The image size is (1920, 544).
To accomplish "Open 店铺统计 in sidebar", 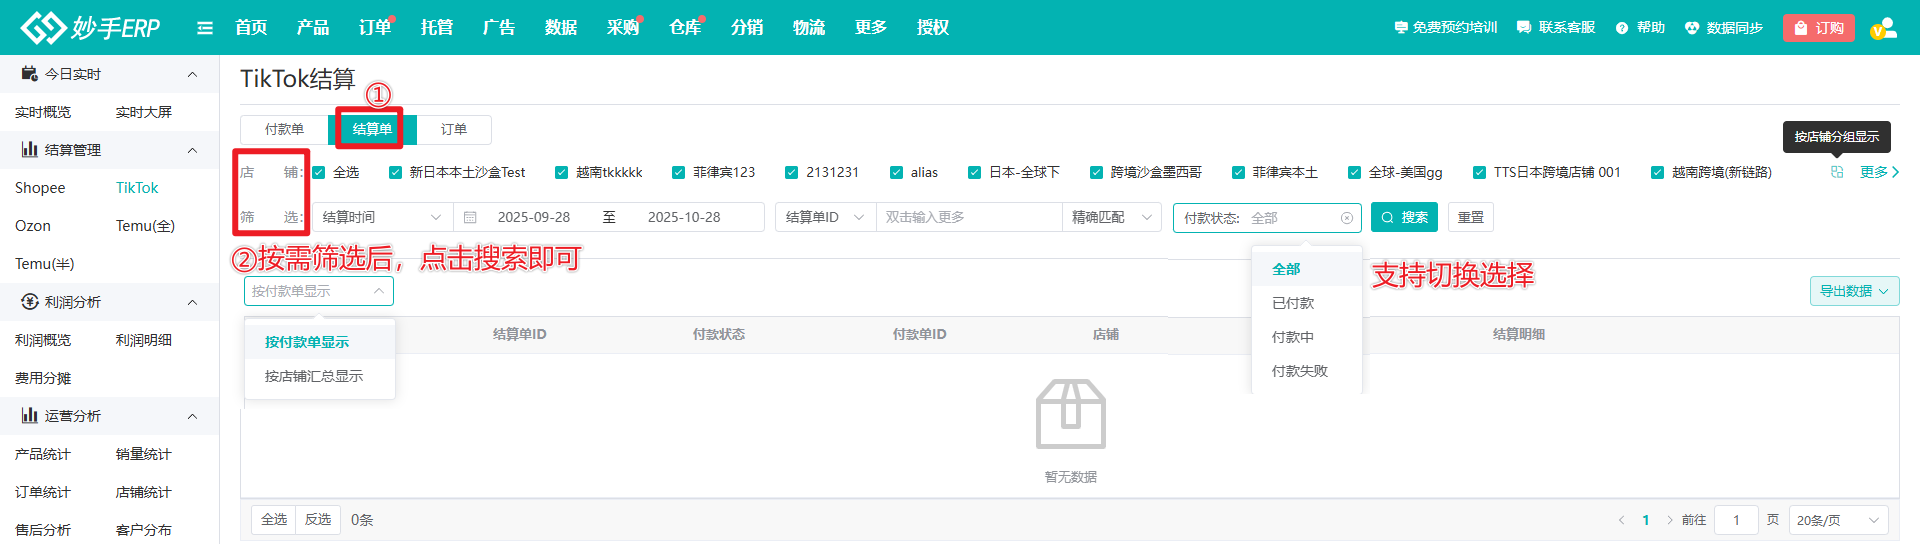I will point(144,492).
